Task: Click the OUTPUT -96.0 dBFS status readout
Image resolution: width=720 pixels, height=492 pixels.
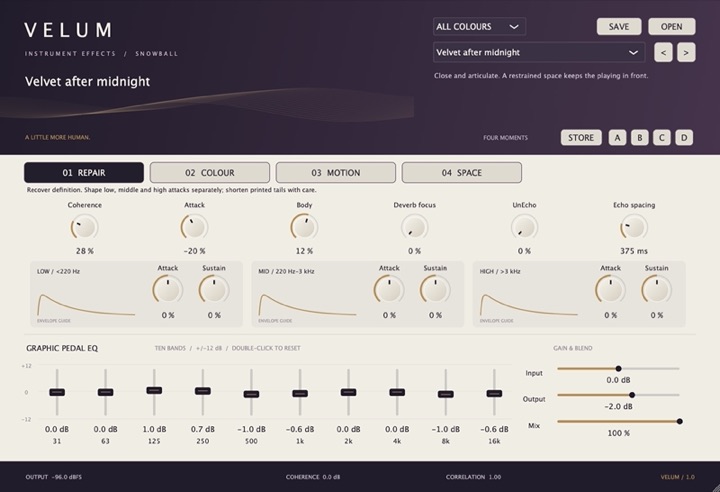Action: coord(54,477)
